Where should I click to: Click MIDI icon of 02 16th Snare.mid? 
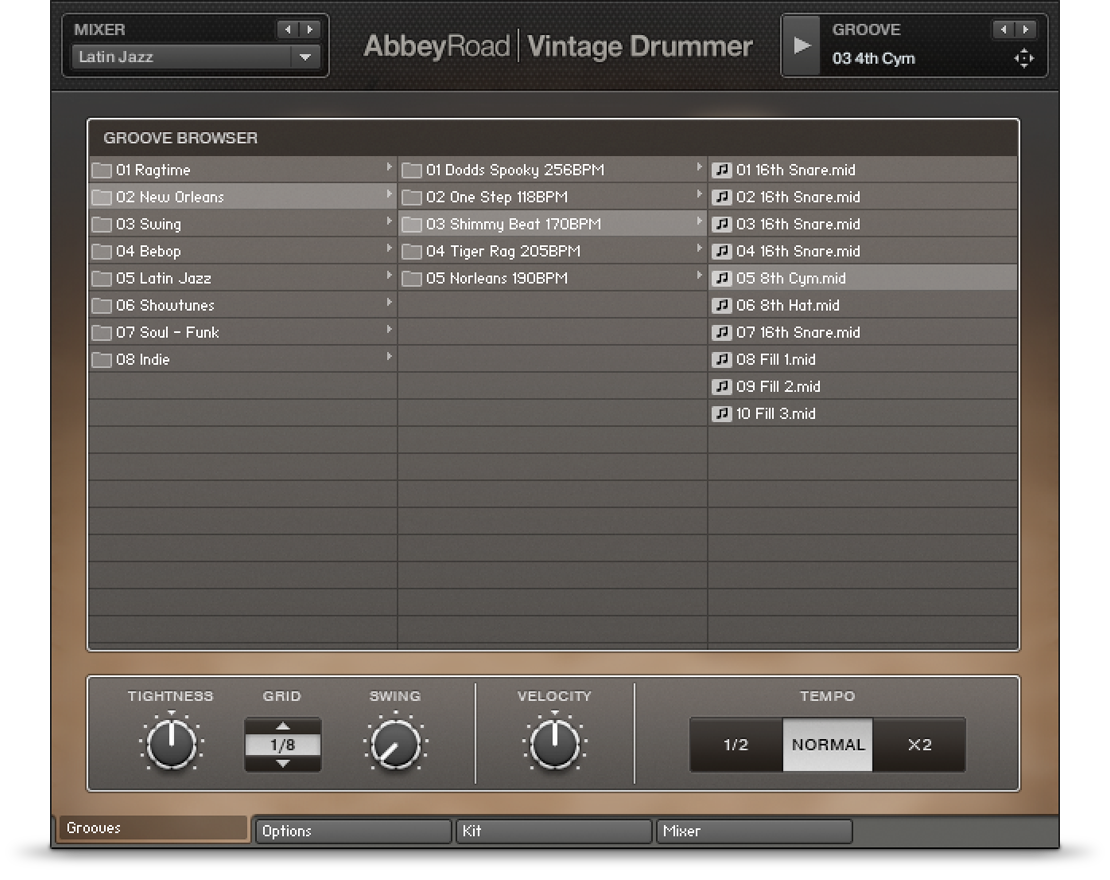[721, 197]
